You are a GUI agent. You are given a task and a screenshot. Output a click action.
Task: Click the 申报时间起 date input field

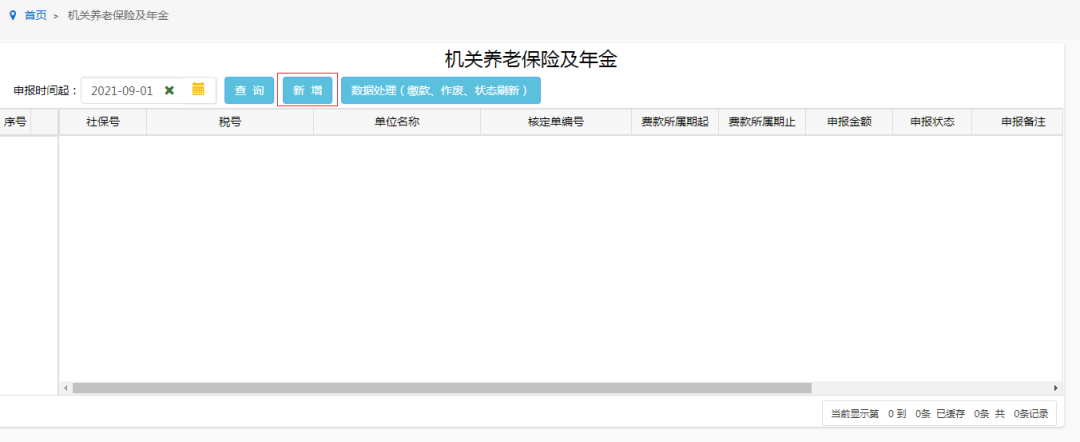(x=148, y=90)
